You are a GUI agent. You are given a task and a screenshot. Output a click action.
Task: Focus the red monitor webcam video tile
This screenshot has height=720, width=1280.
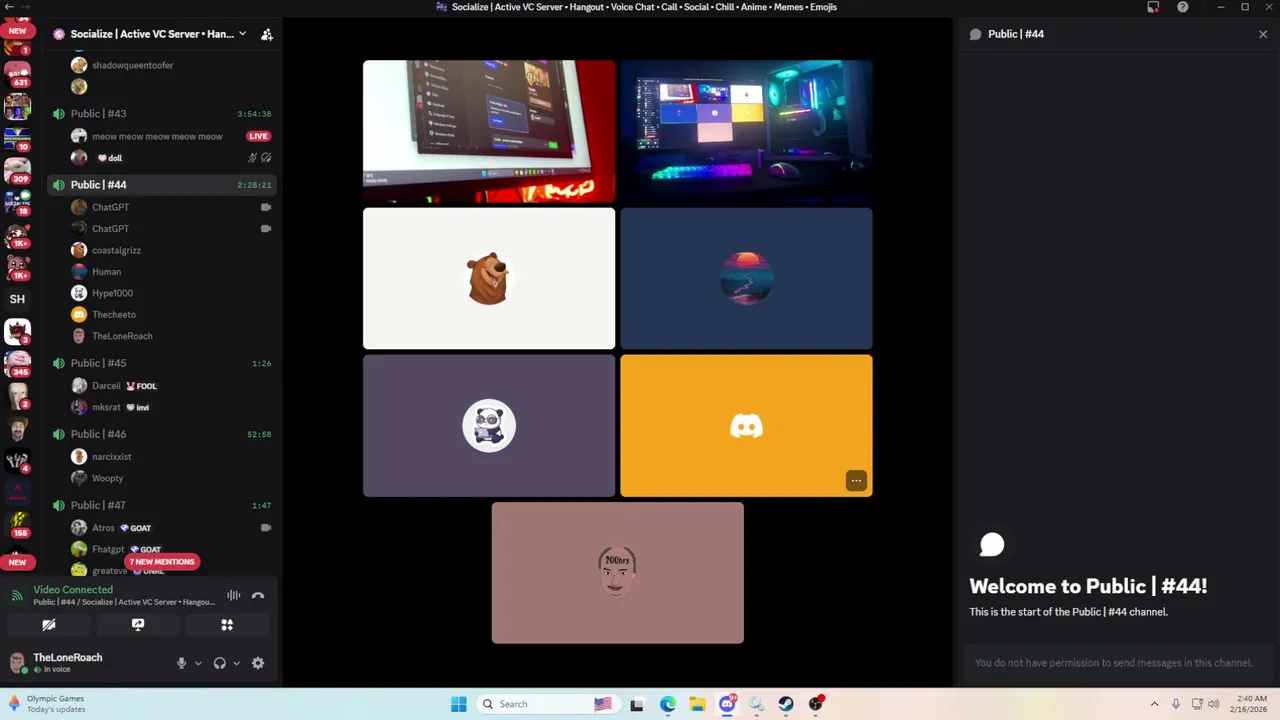tap(489, 132)
